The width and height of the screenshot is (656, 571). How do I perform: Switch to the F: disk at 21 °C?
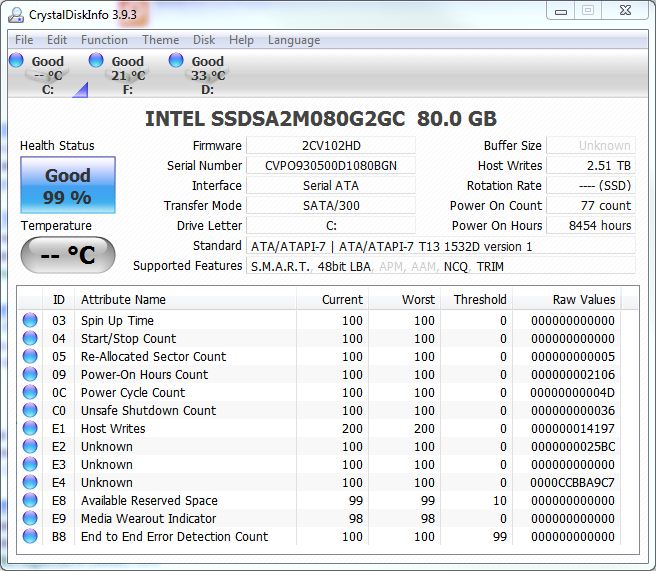128,75
